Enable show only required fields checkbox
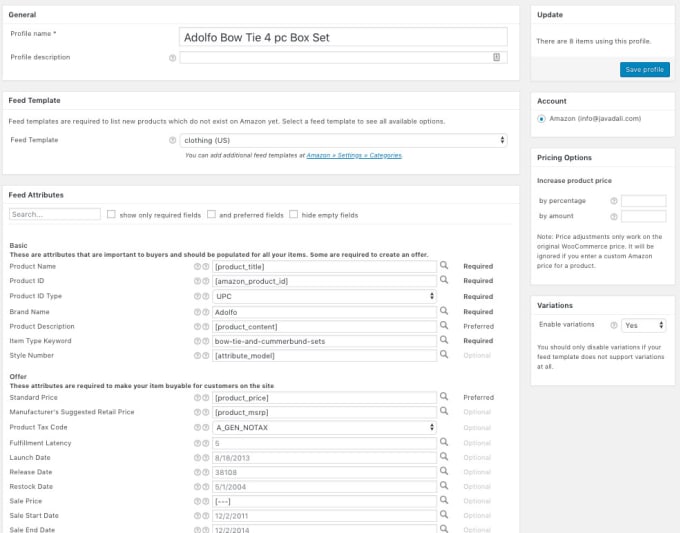This screenshot has height=533, width=680. point(111,214)
